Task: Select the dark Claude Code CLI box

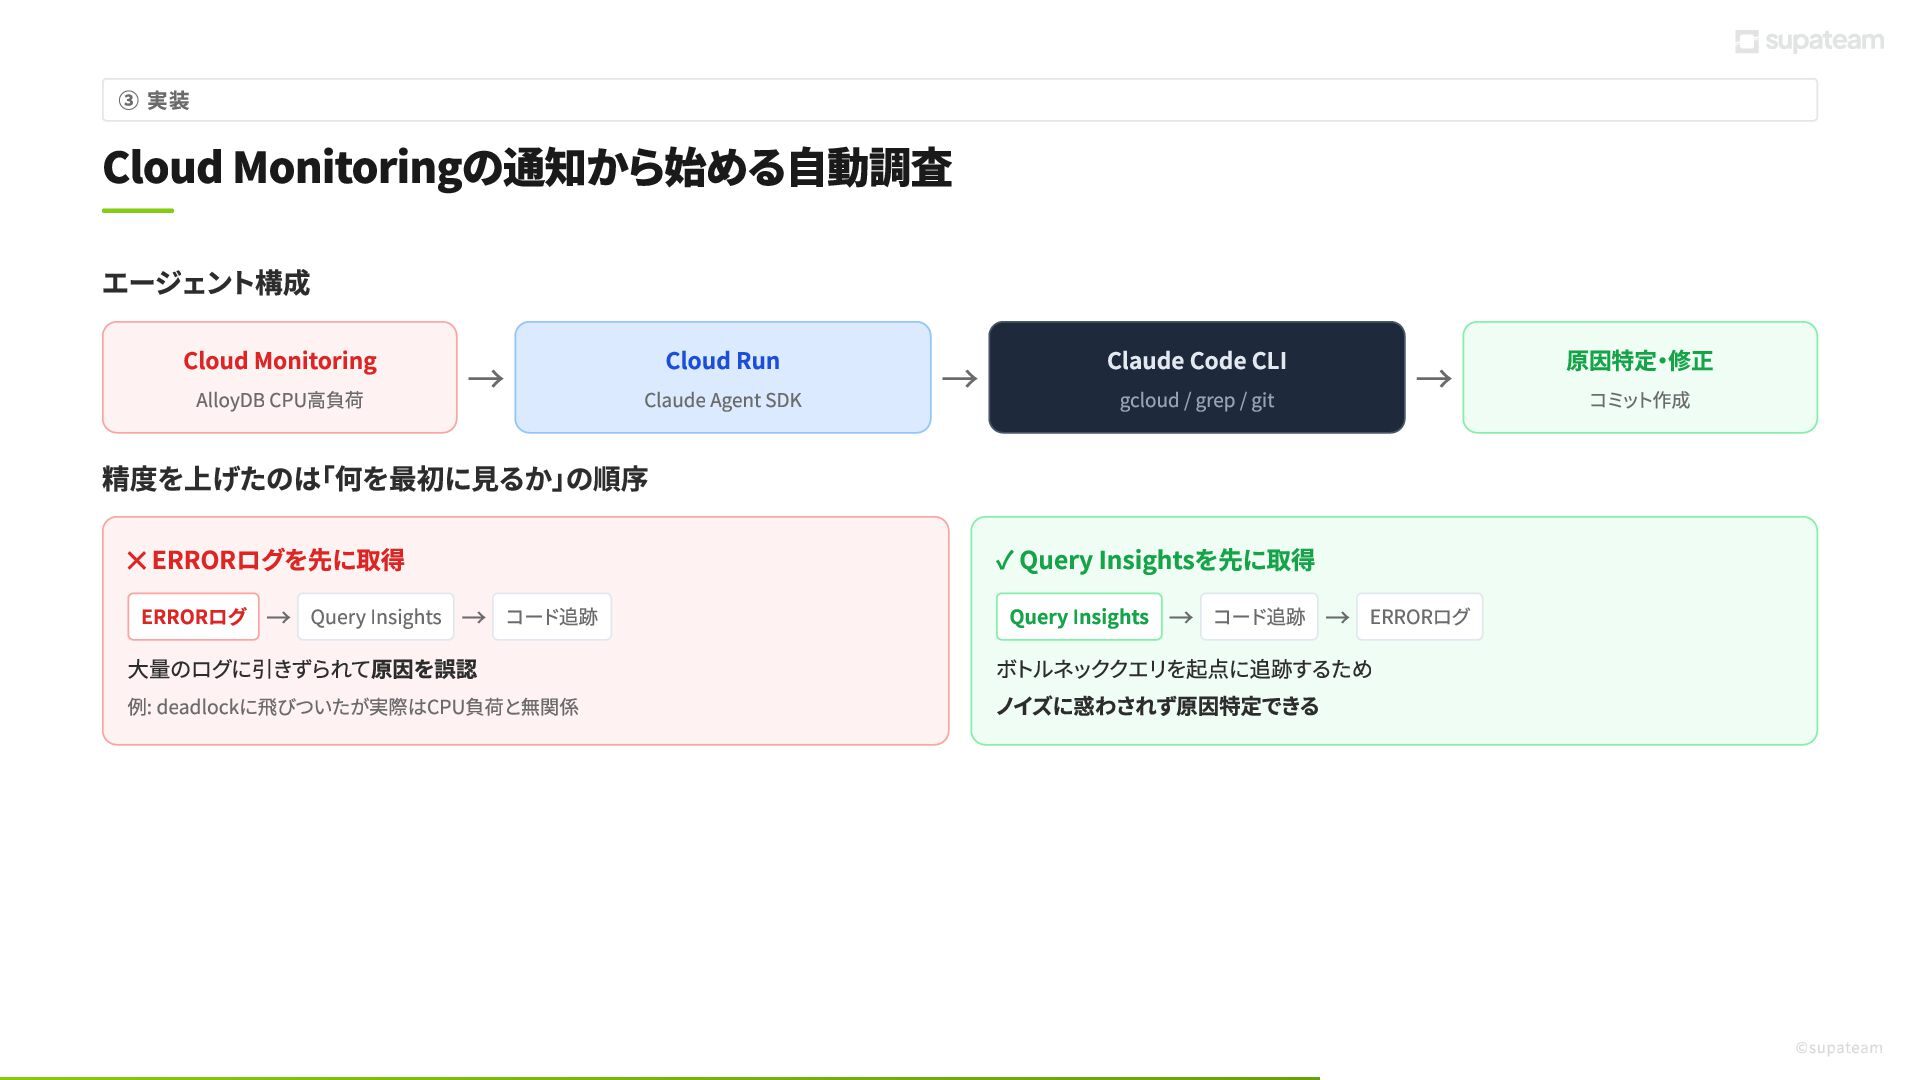Action: (x=1197, y=377)
